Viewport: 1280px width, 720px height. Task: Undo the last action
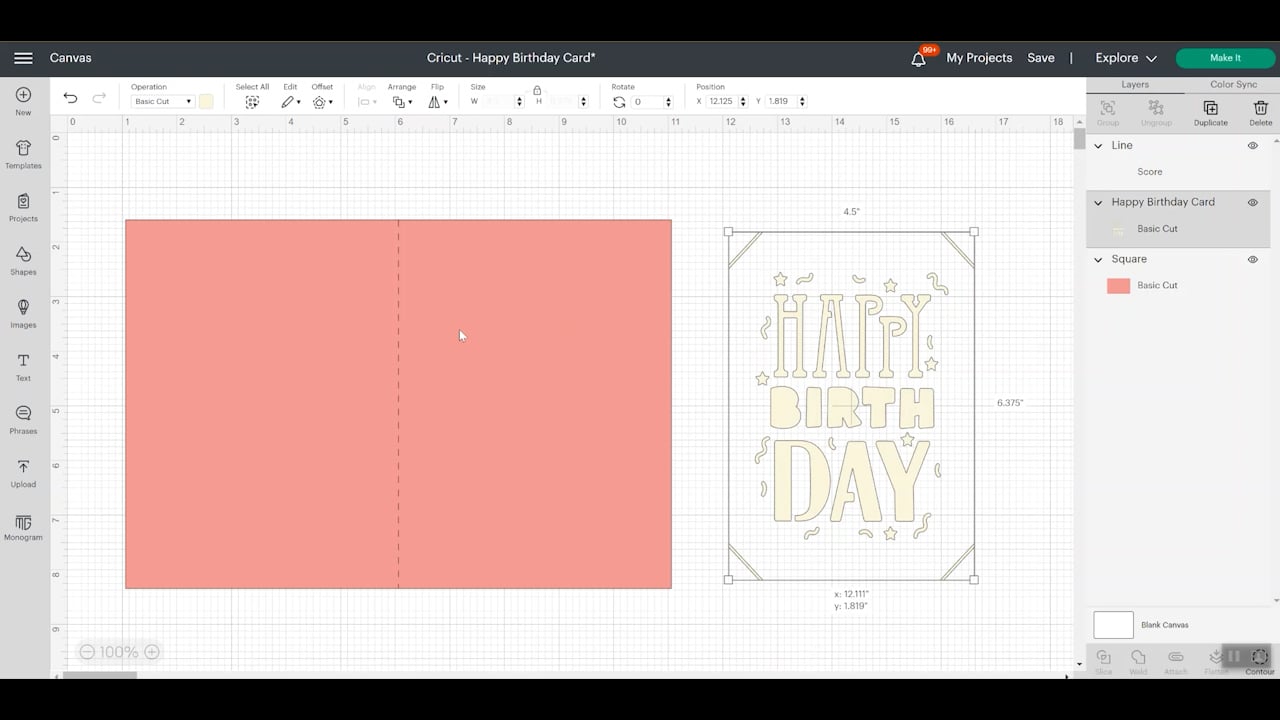coord(70,98)
